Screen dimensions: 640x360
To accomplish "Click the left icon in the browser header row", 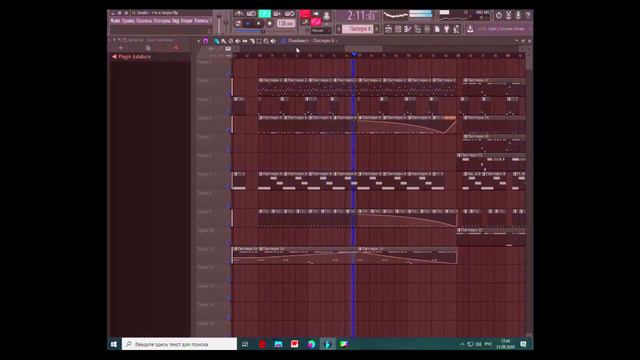I will 120,48.
